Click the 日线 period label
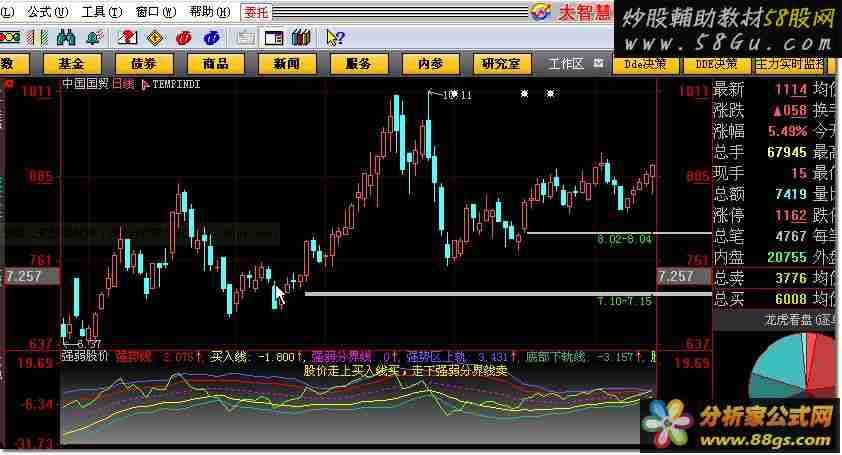 pyautogui.click(x=123, y=84)
